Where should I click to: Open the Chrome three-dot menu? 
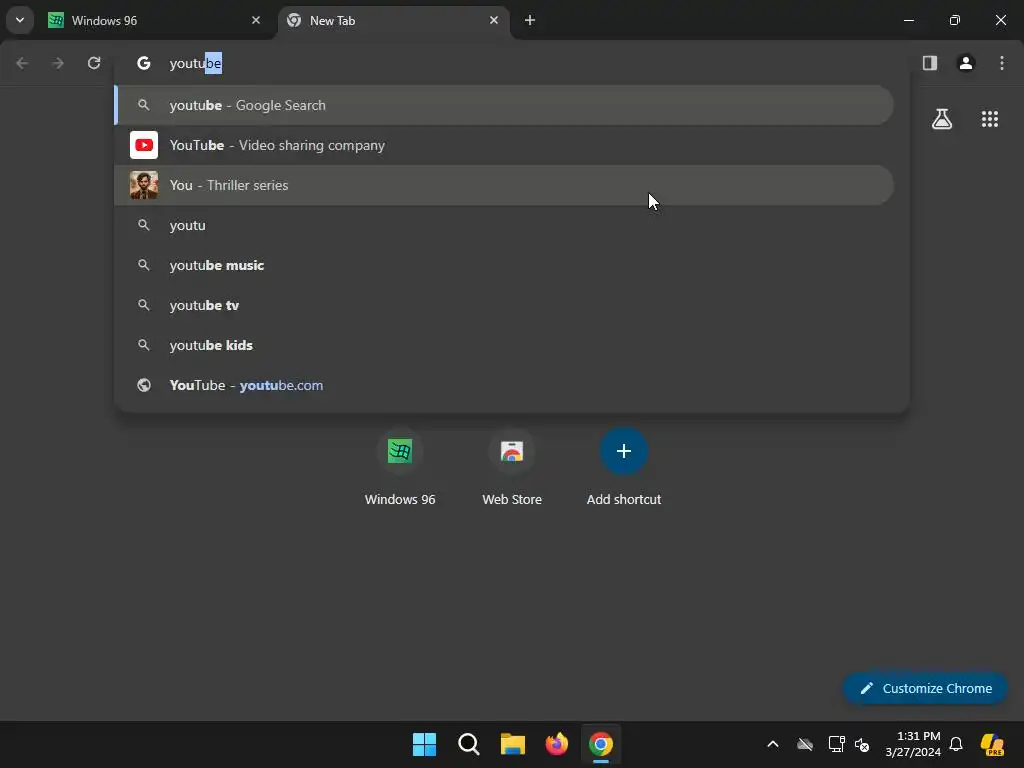point(1002,63)
